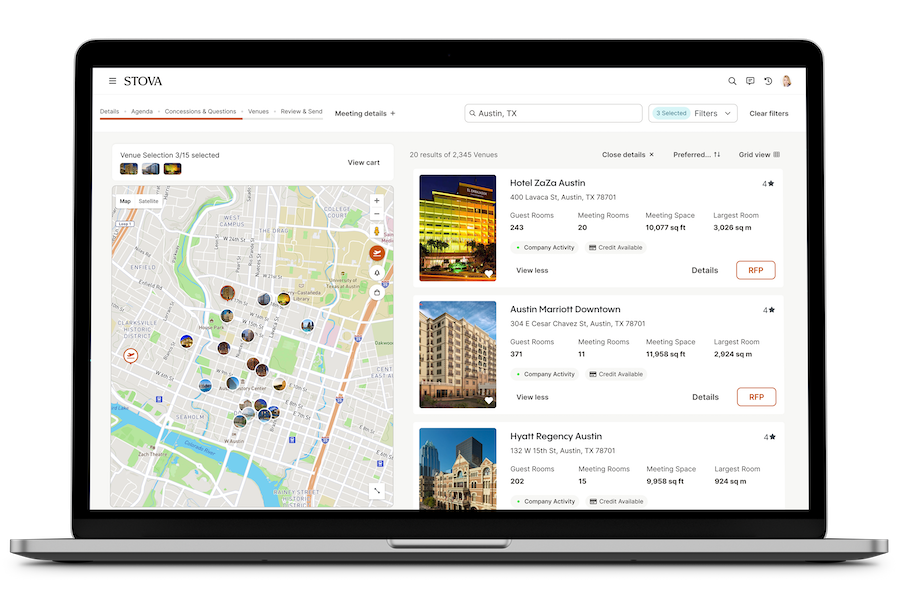900x597 pixels.
Task: Click Company Activity tag on Austin Marriott
Action: point(545,374)
